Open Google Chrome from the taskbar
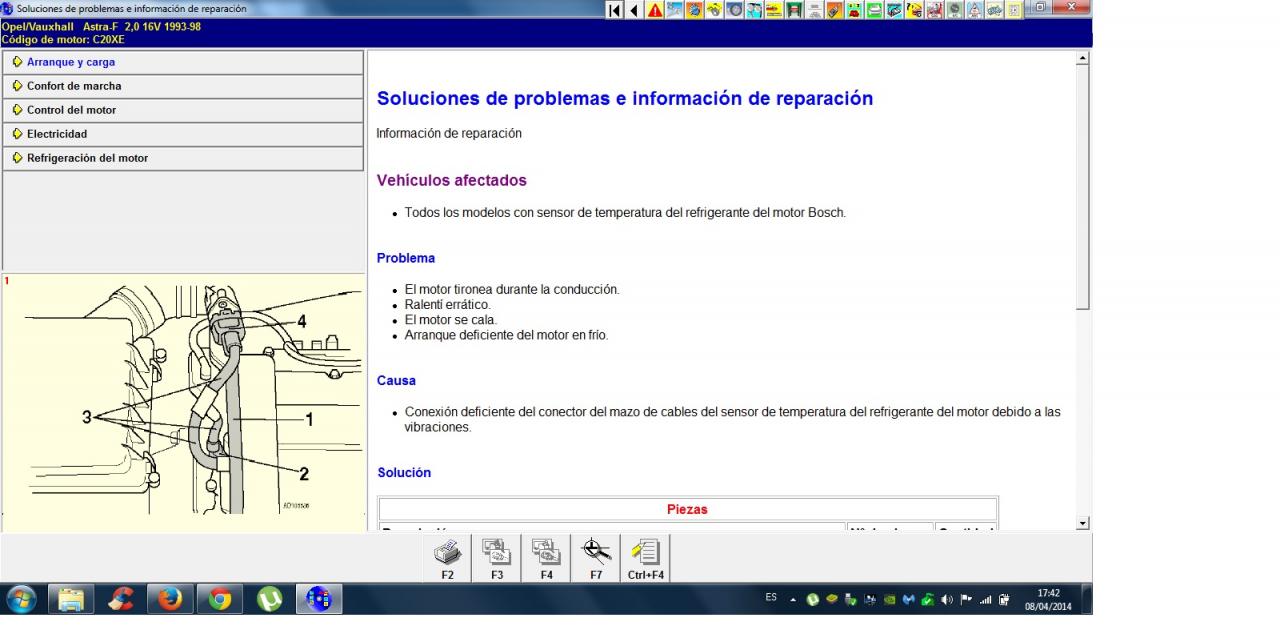The height and width of the screenshot is (638, 1280). 219,599
